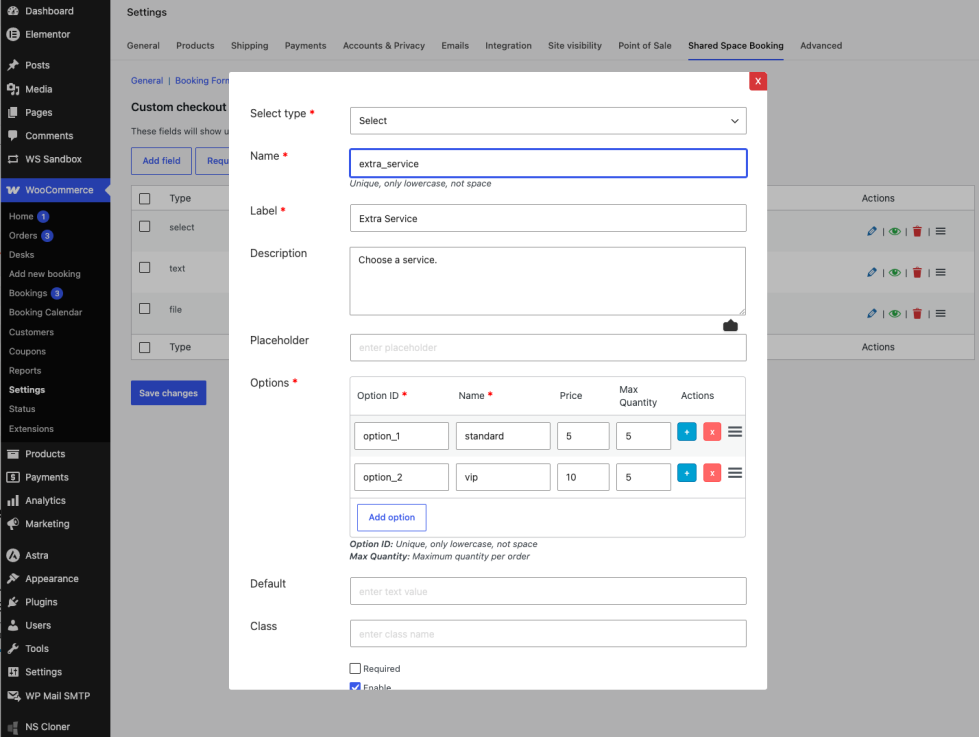Delete the text field row with trash icon
979x737 pixels.
click(917, 272)
